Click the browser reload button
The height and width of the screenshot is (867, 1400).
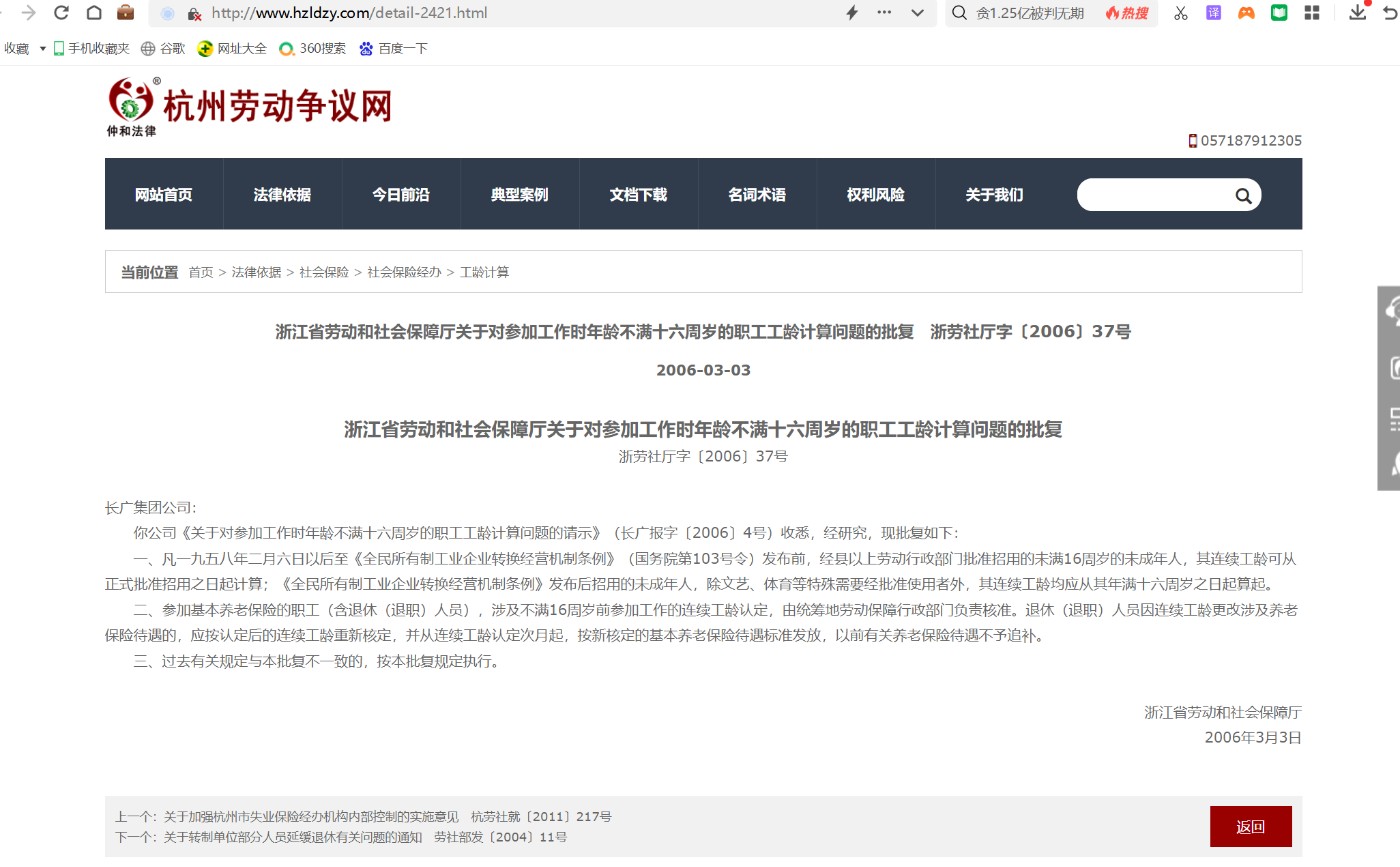pyautogui.click(x=62, y=13)
